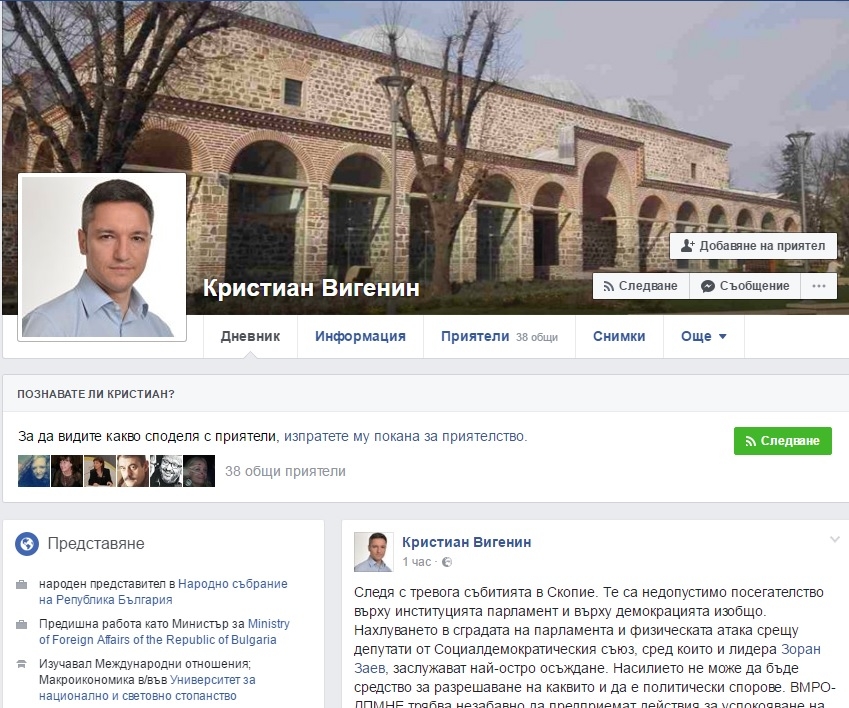Click the ПОЗНАВАТЕ ЛИ КРИСТИАН? heading

coord(96,394)
